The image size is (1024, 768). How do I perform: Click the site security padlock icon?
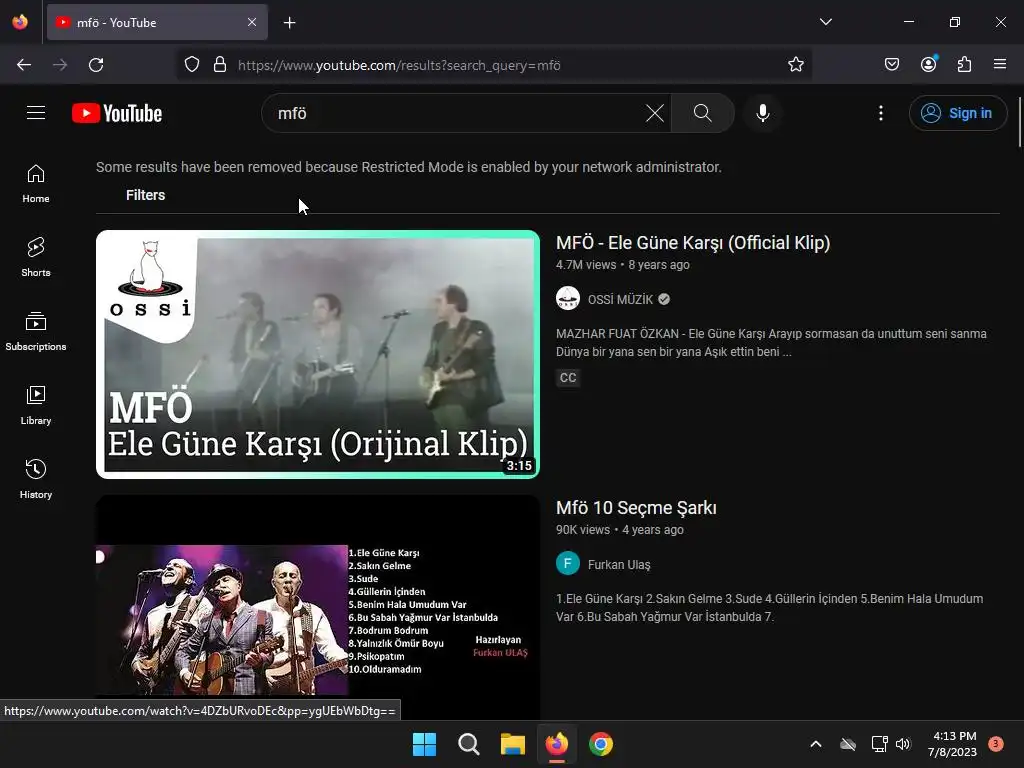220,65
